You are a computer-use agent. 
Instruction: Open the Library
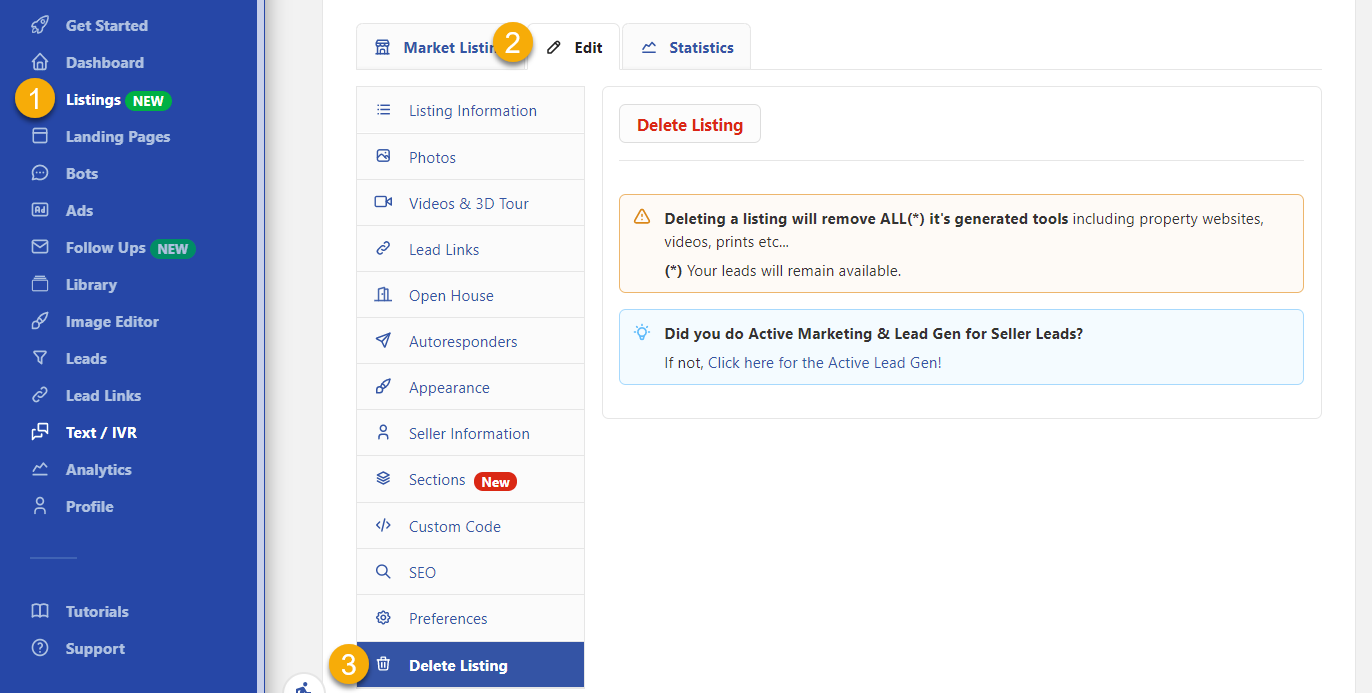(89, 284)
